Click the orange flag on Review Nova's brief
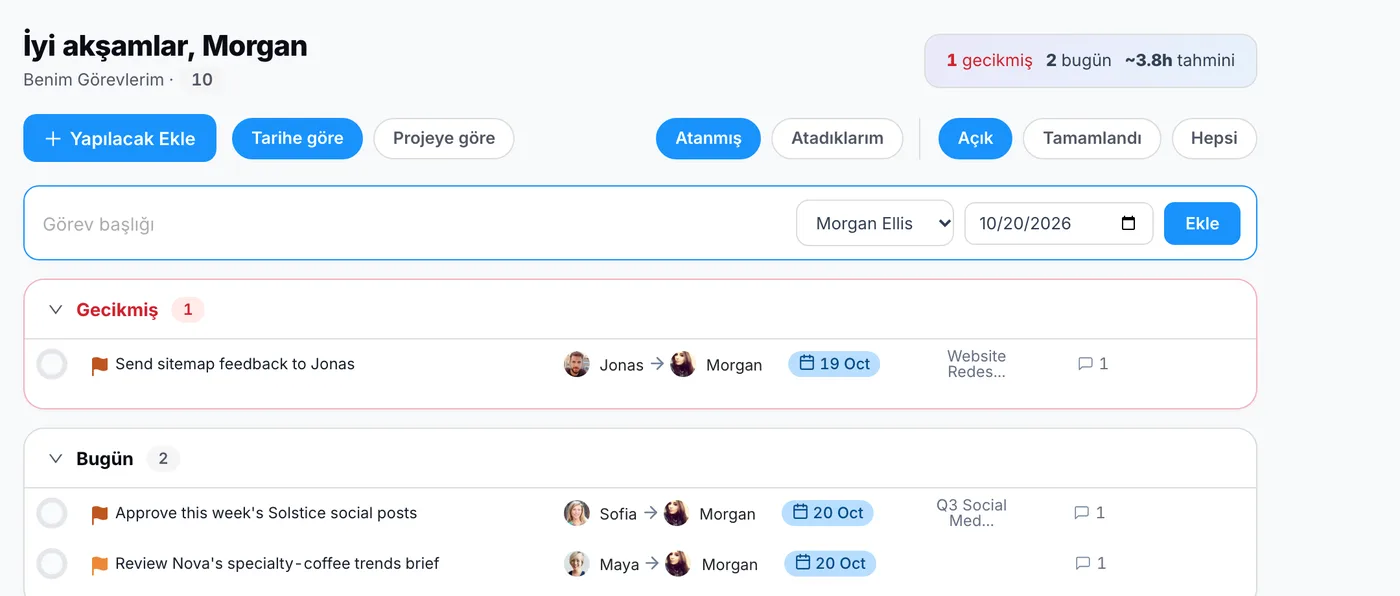 tap(100, 565)
